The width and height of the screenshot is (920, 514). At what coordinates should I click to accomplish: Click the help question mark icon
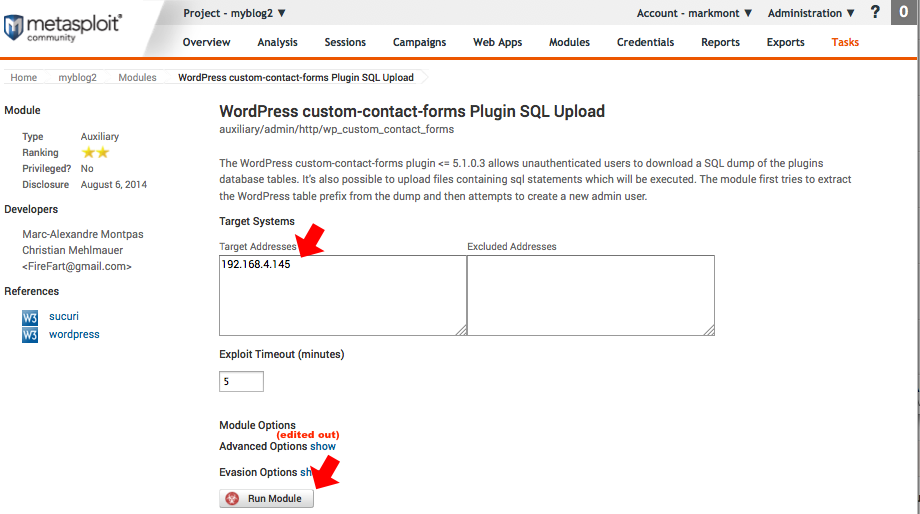875,13
